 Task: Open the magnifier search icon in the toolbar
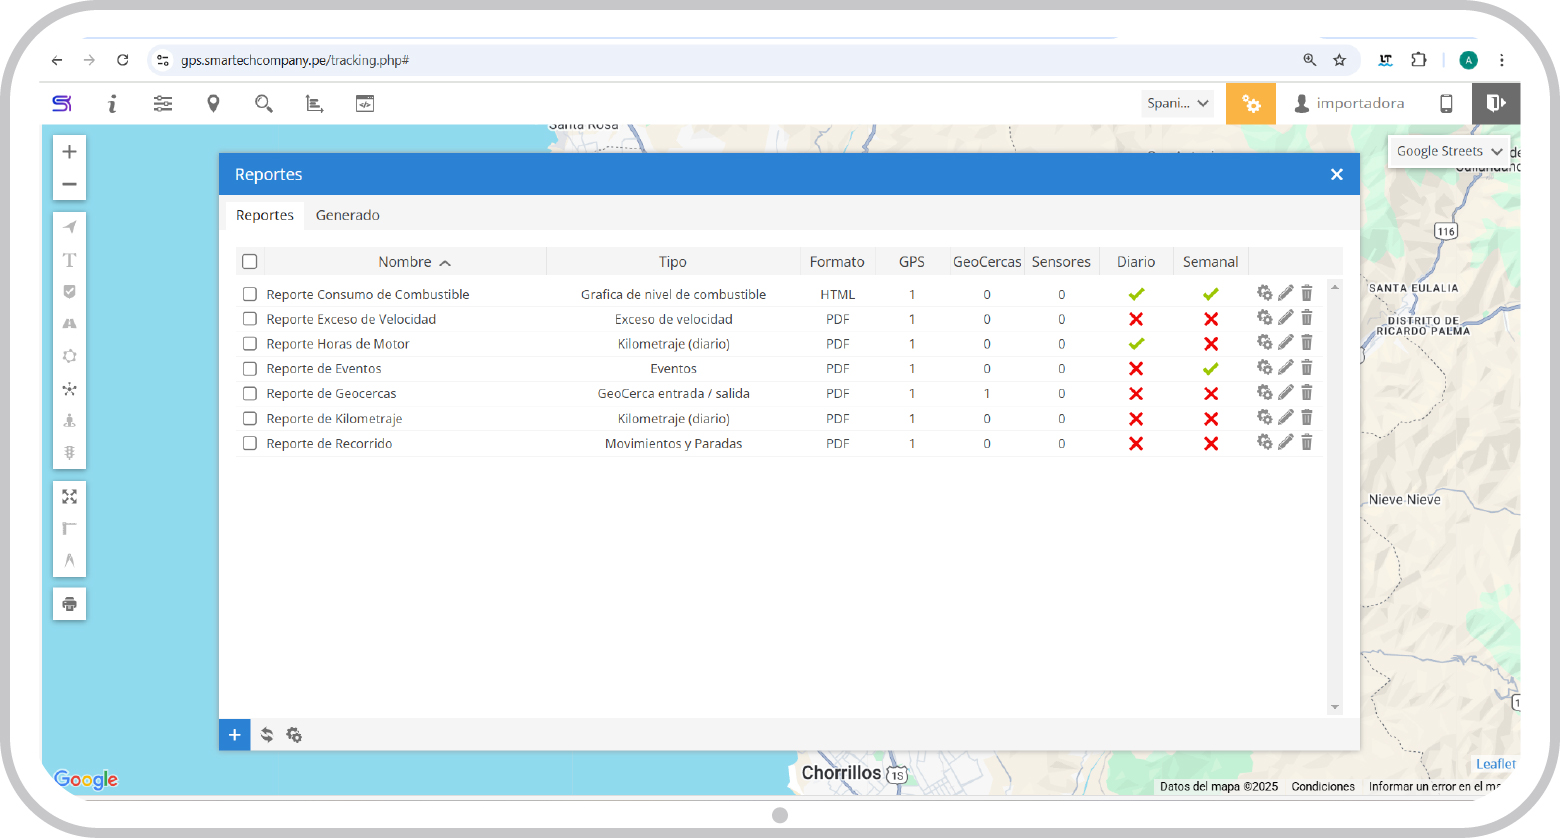[x=263, y=104]
